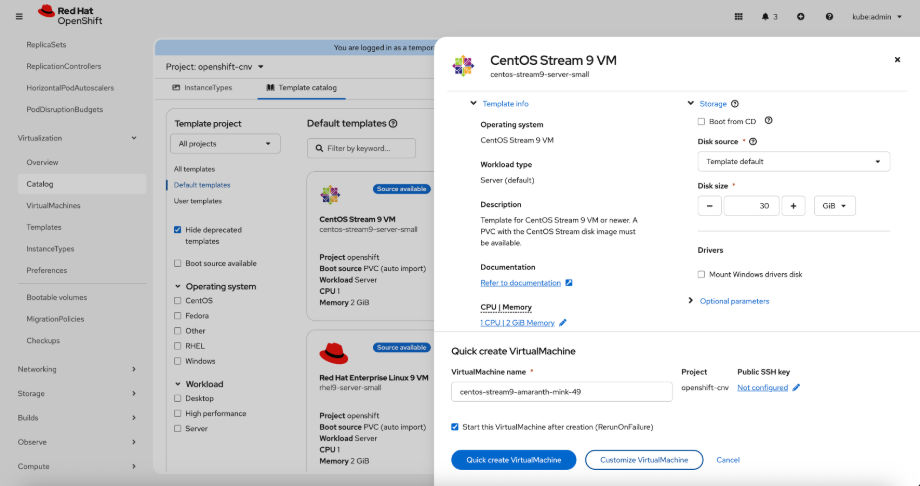Click the Cancel link
This screenshot has height=486, width=920.
coord(728,460)
